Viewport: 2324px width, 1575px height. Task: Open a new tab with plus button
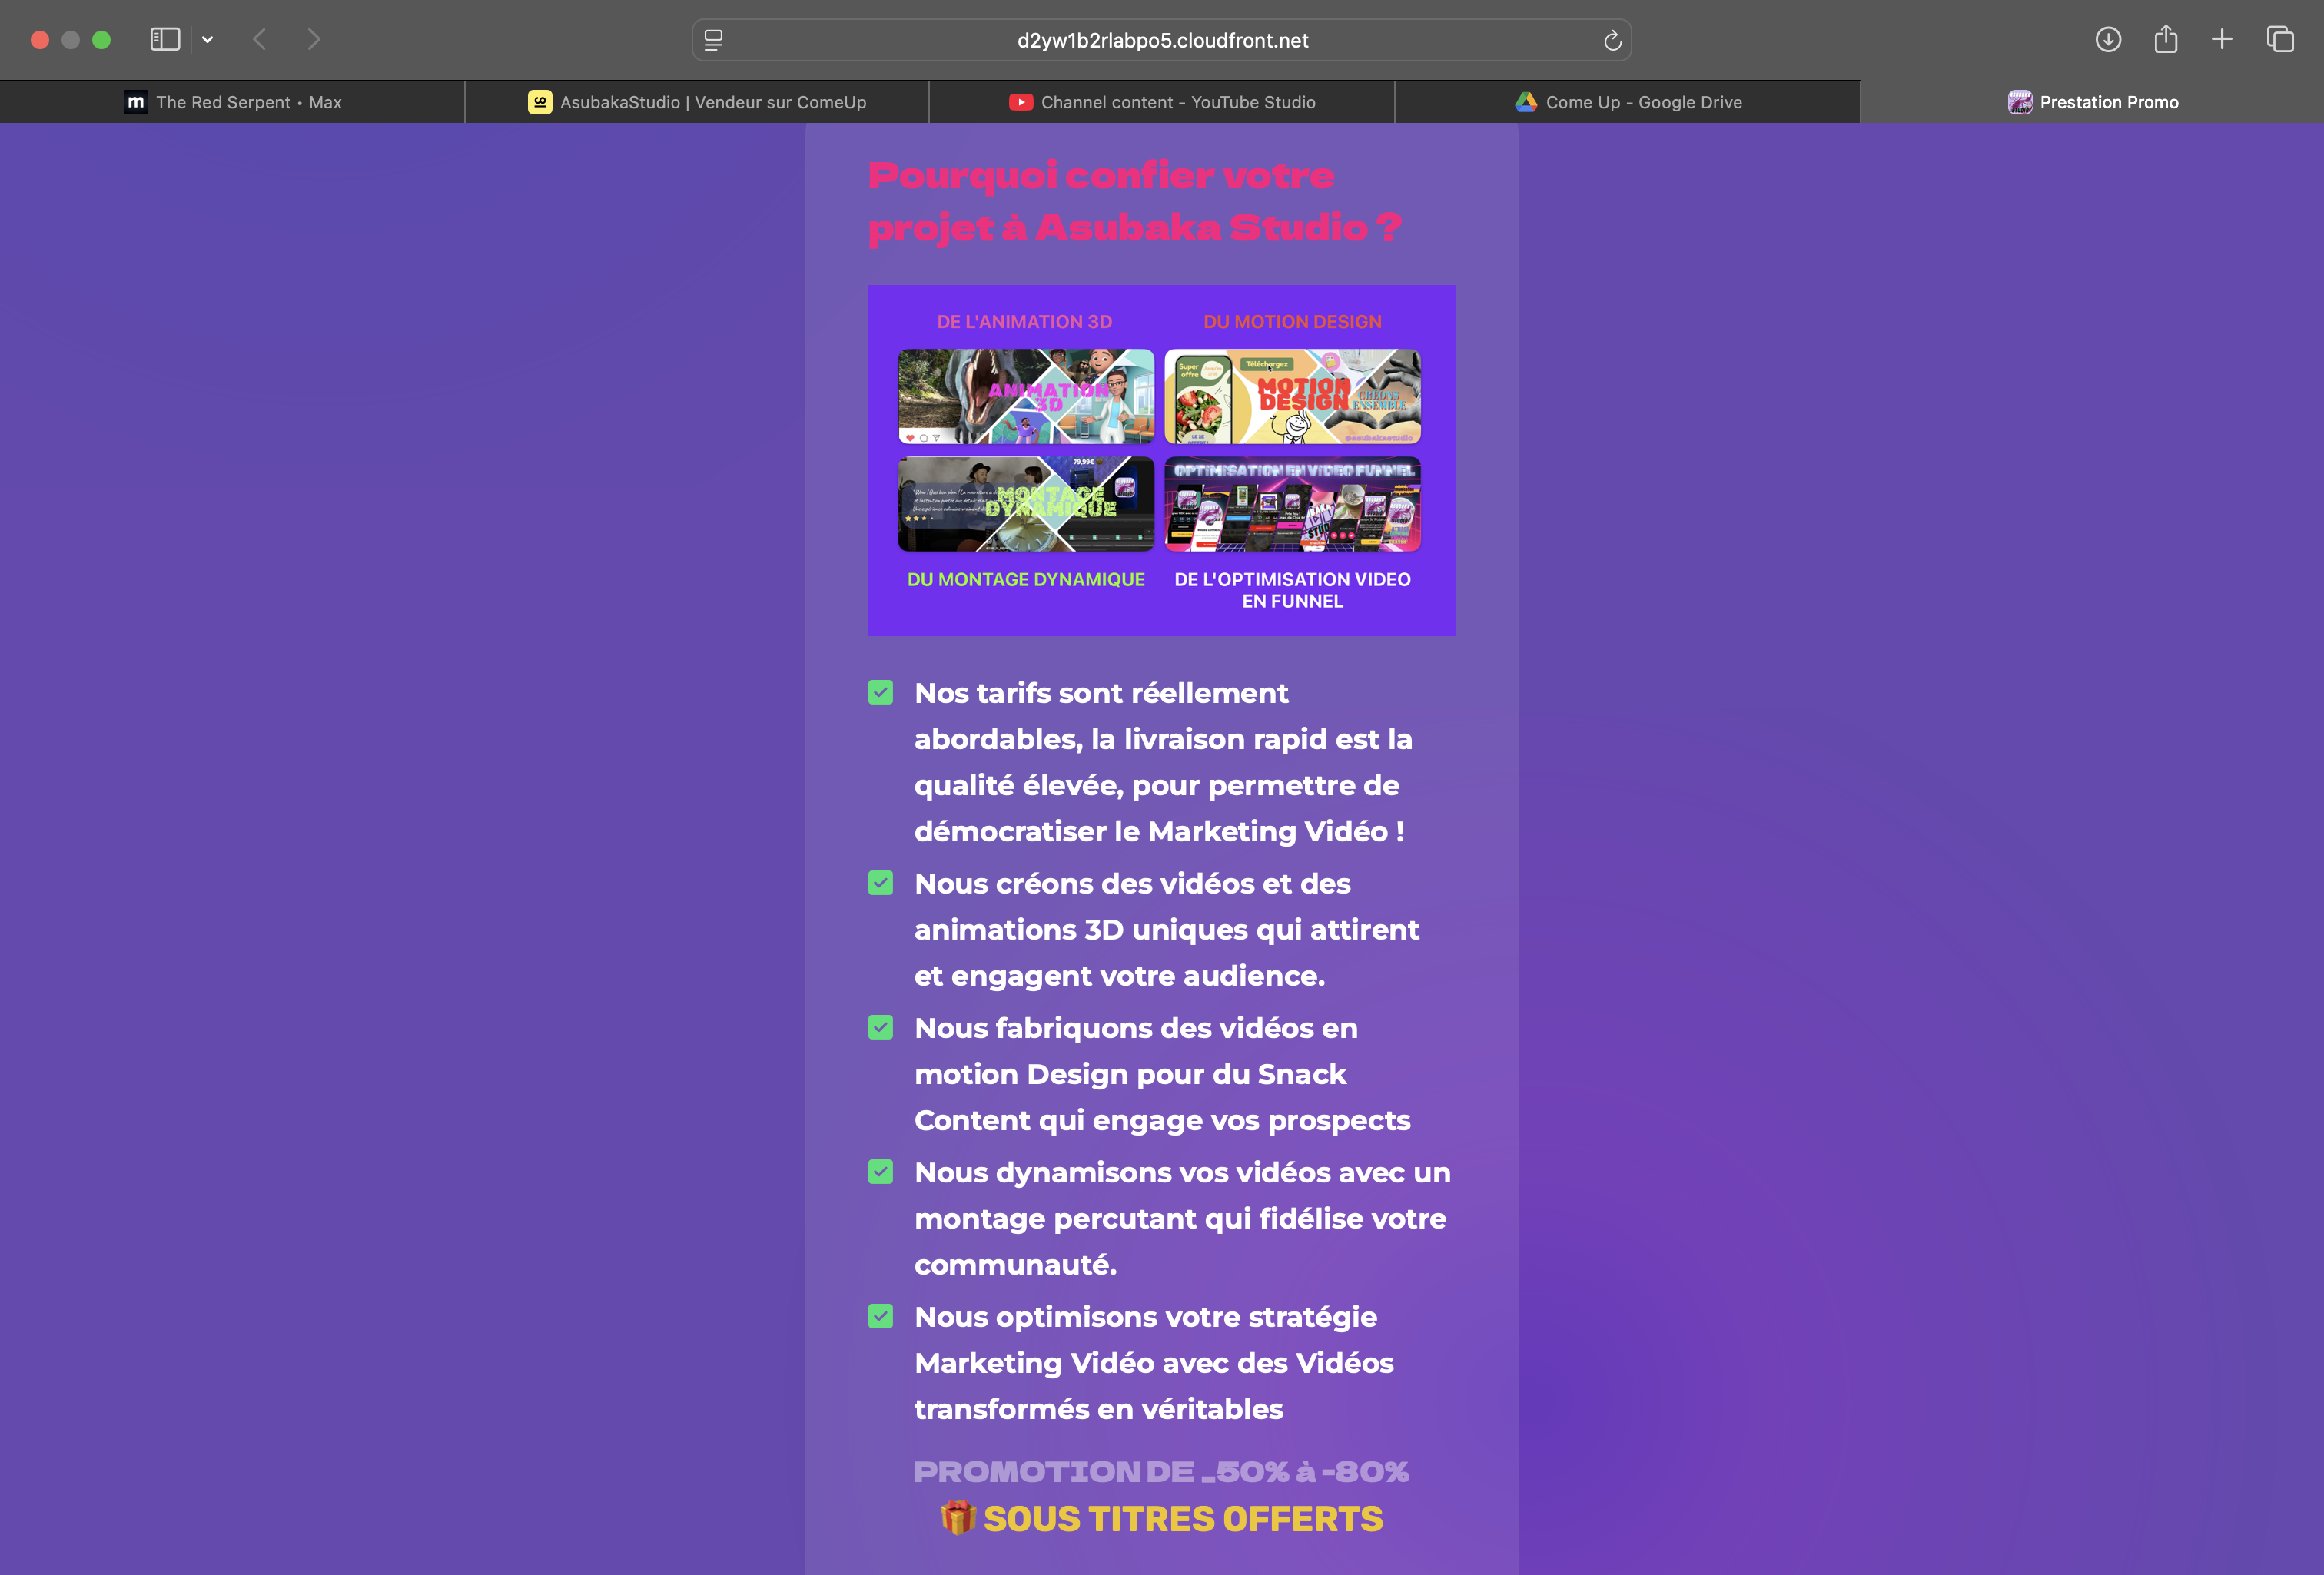(2222, 40)
